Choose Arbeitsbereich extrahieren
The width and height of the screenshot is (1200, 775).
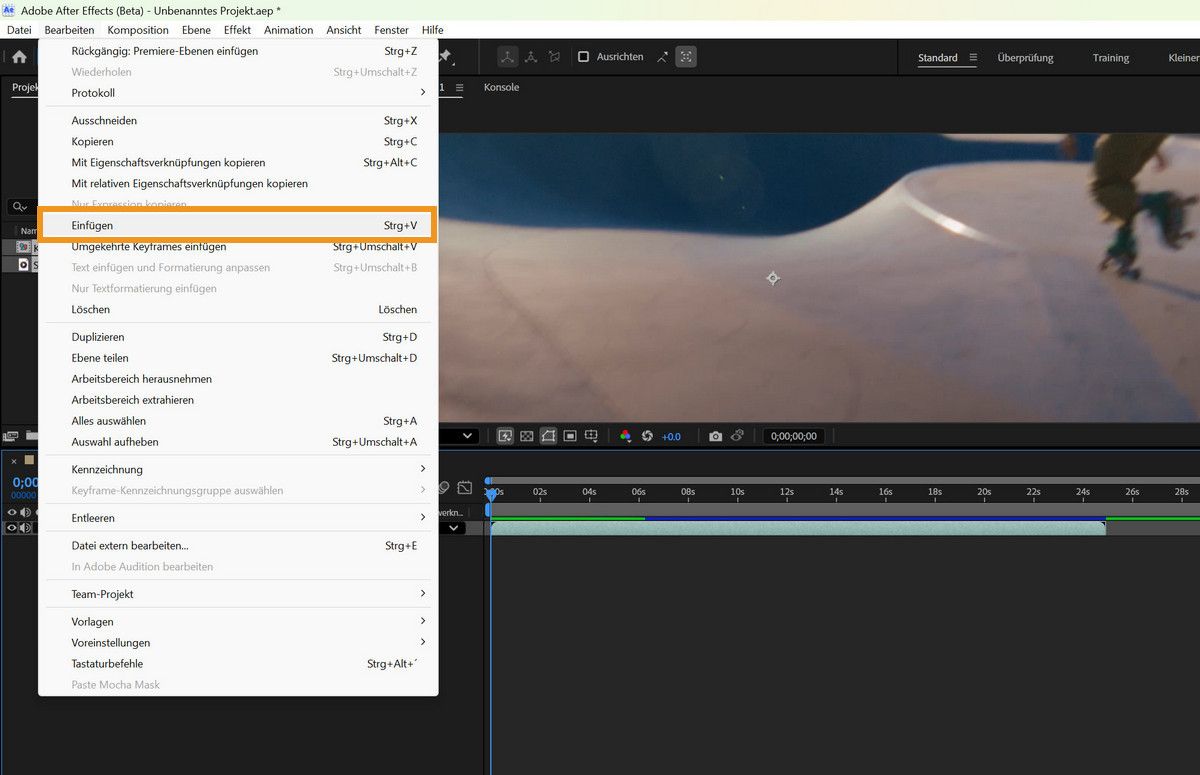(x=238, y=400)
